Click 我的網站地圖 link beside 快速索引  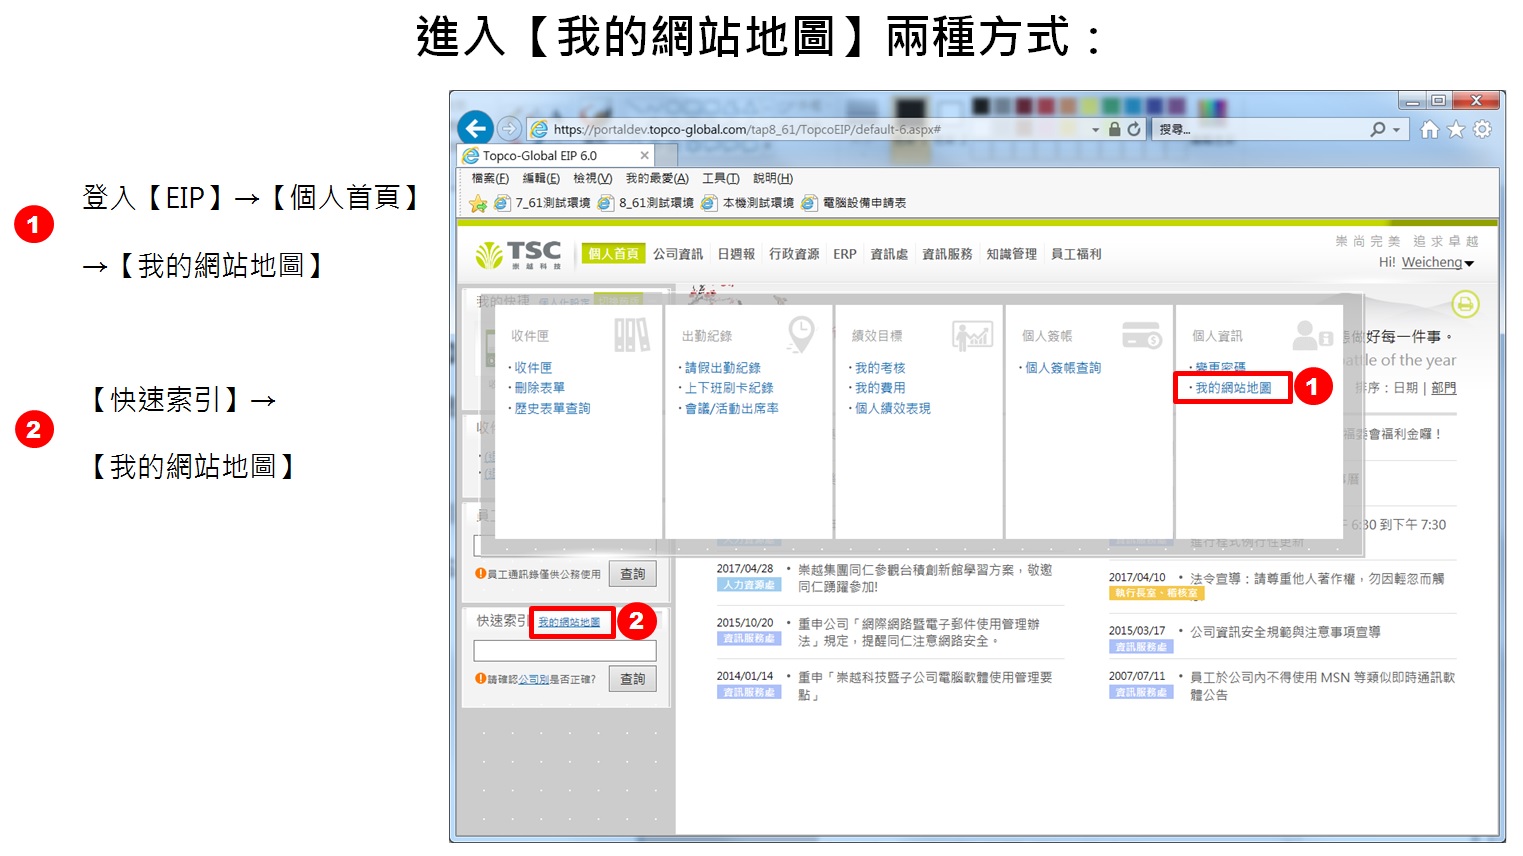tap(570, 622)
